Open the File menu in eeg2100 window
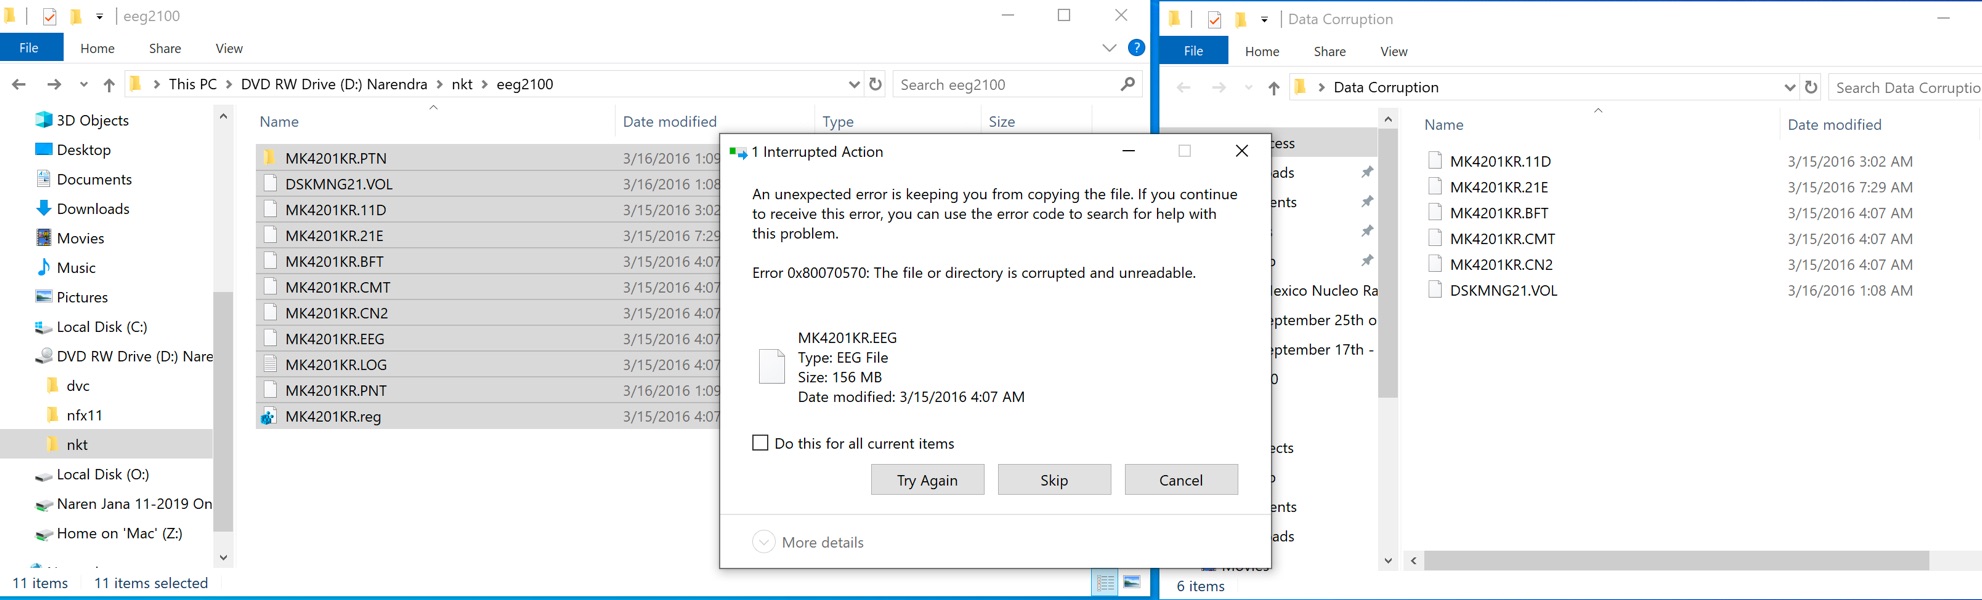Image resolution: width=1982 pixels, height=600 pixels. coord(29,48)
